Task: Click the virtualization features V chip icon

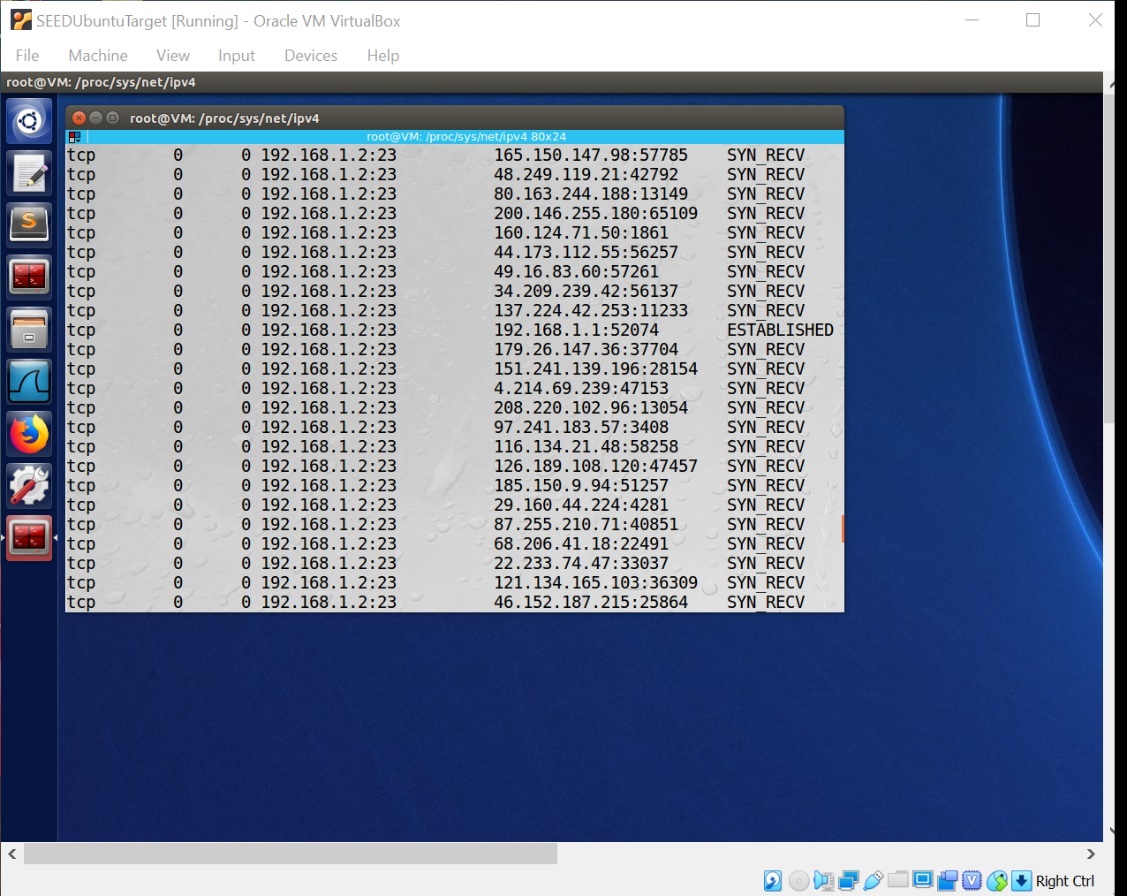Action: (972, 880)
